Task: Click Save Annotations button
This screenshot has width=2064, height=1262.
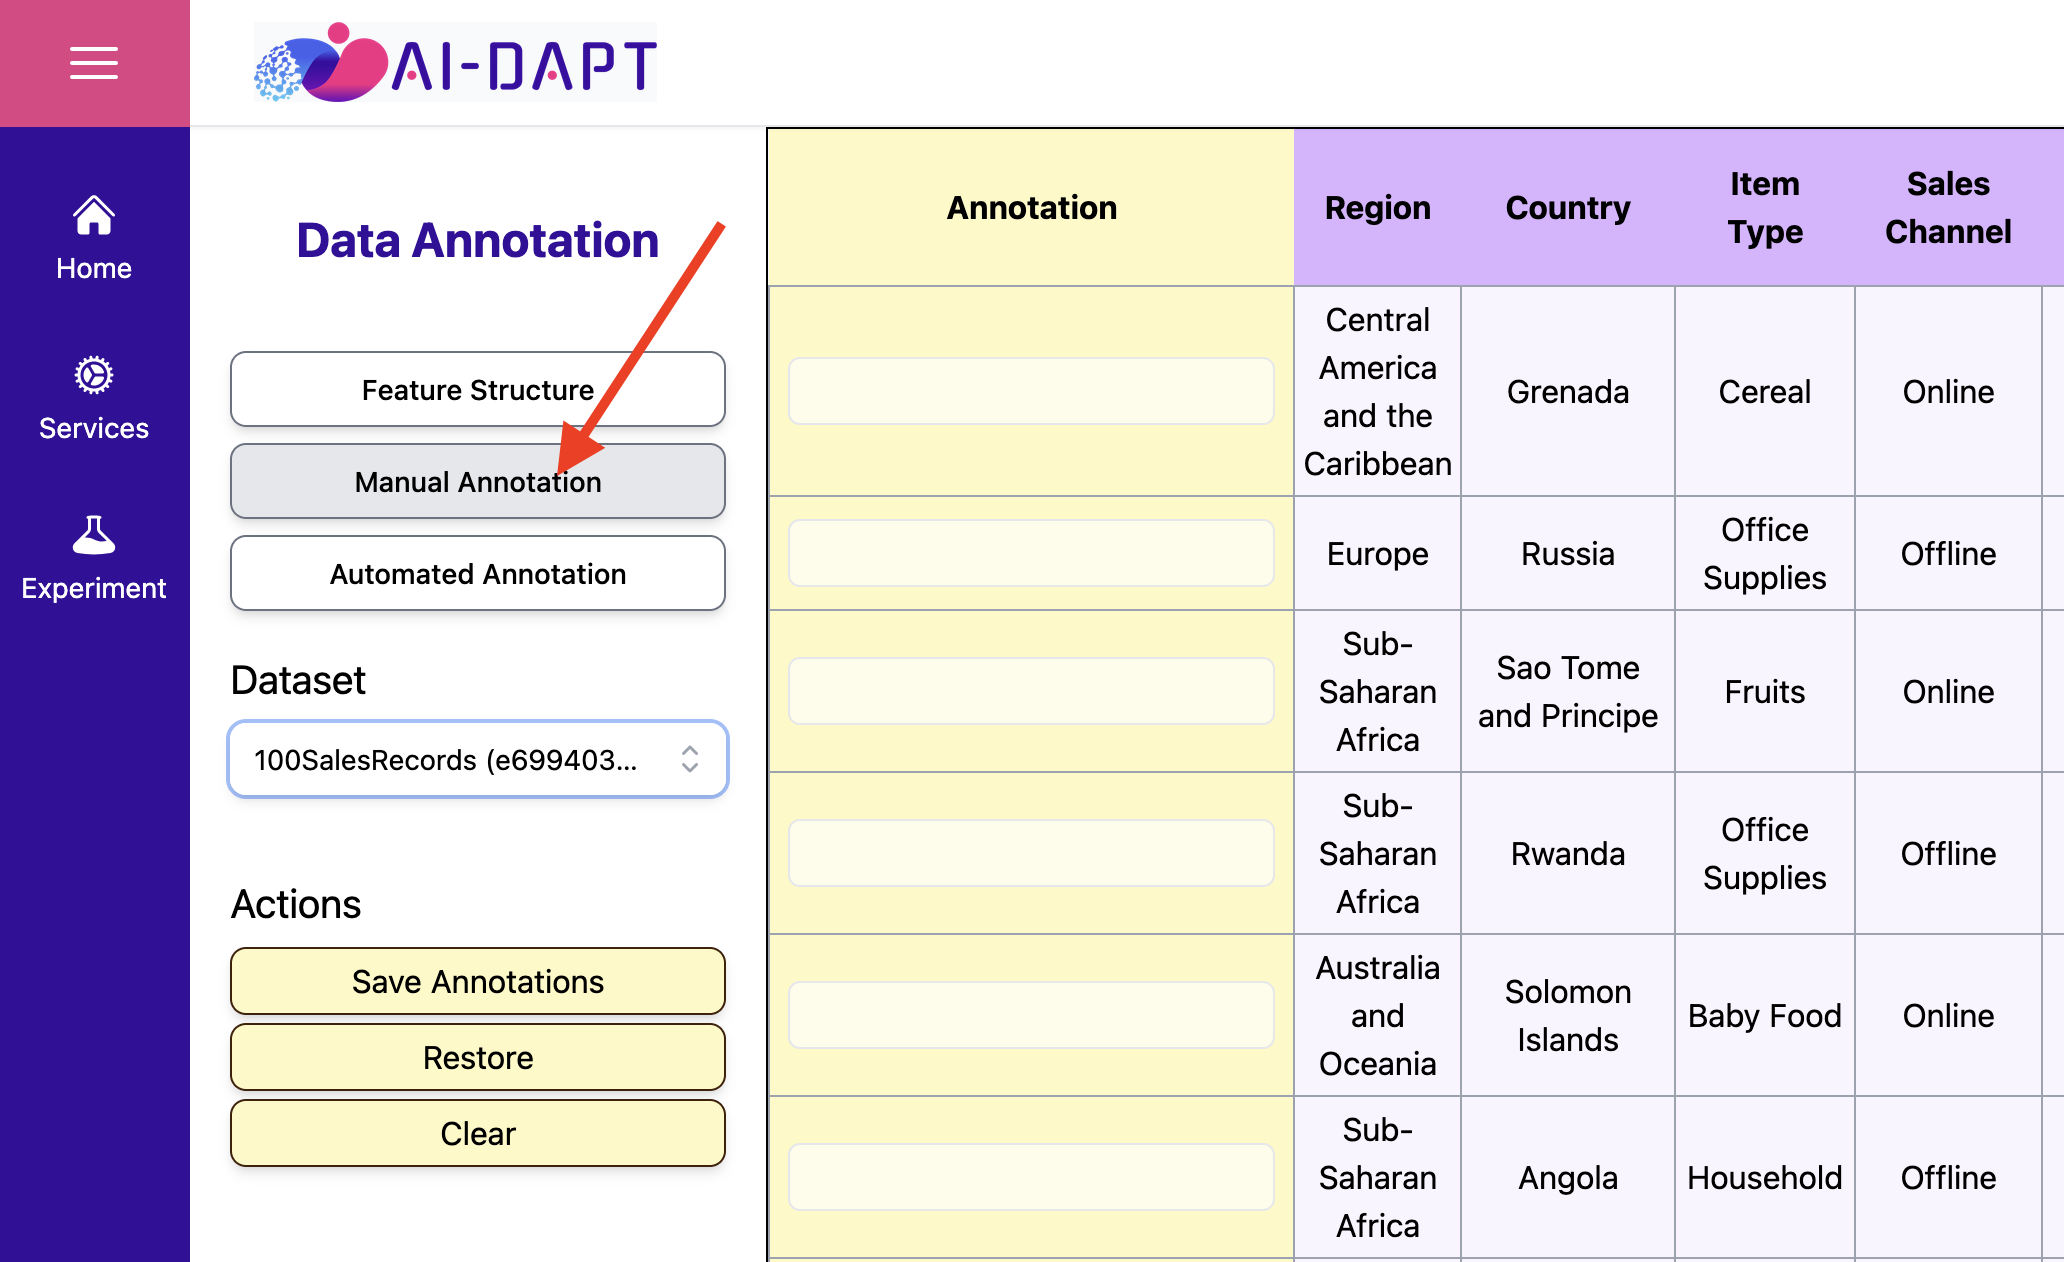Action: pyautogui.click(x=478, y=981)
